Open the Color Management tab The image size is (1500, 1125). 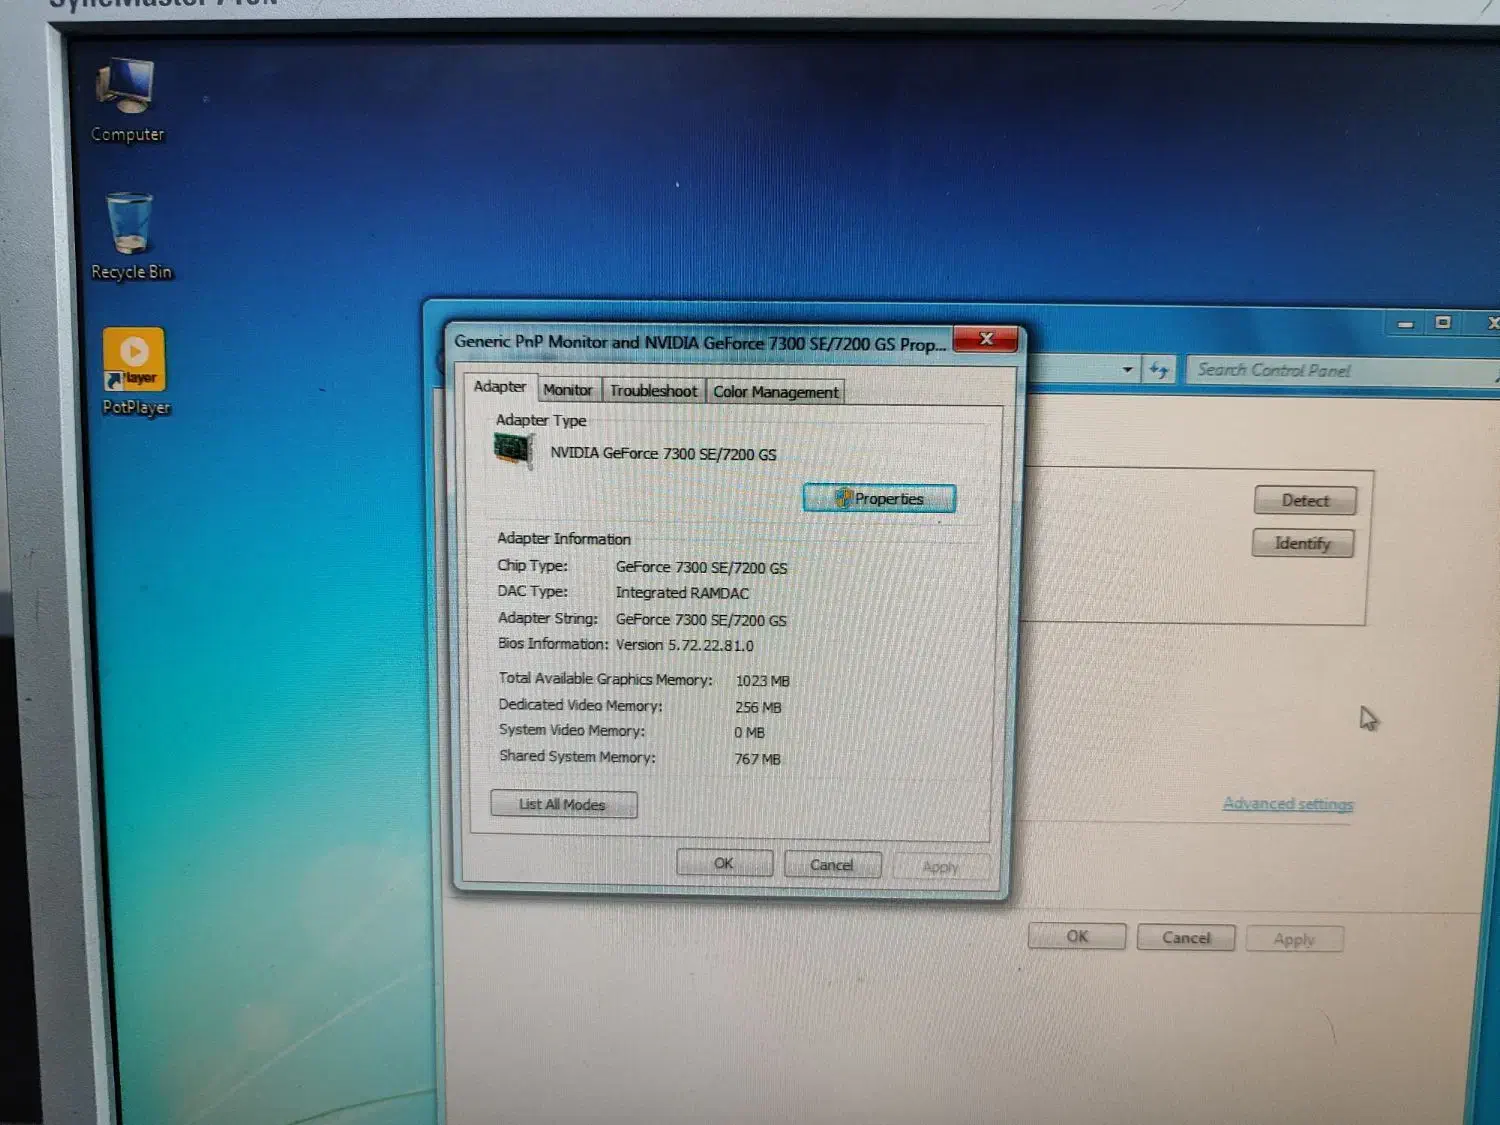[x=776, y=392]
